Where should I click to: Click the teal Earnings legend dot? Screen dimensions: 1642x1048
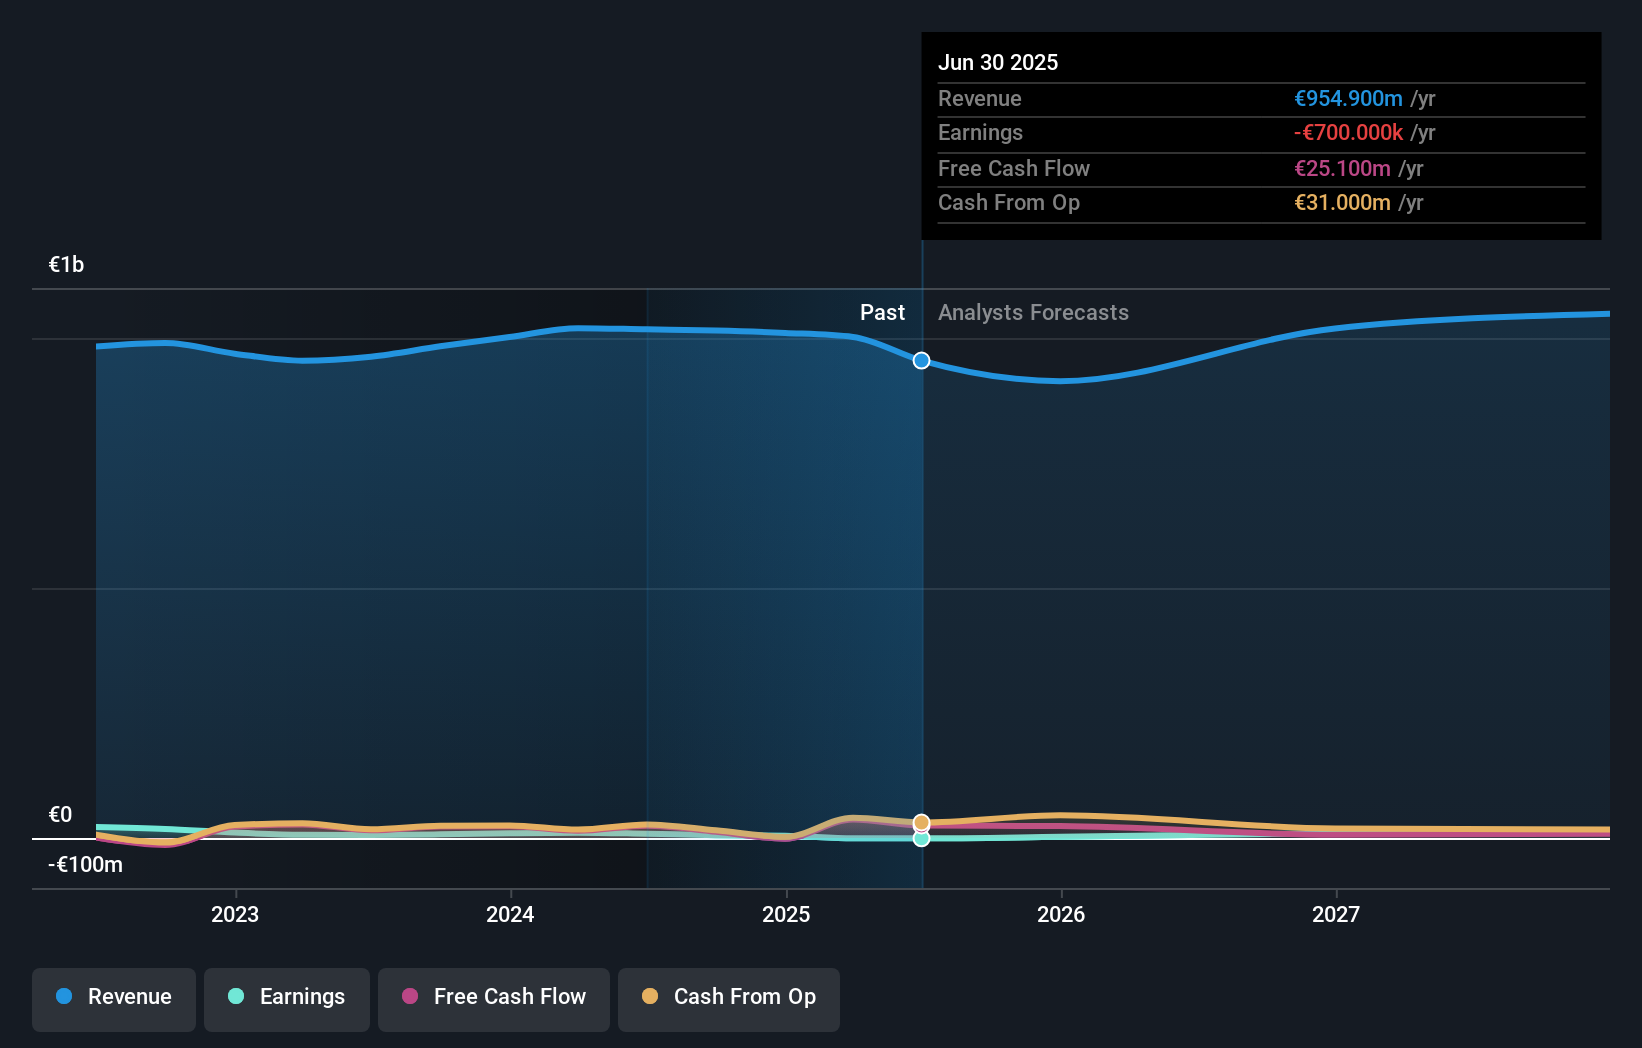234,997
